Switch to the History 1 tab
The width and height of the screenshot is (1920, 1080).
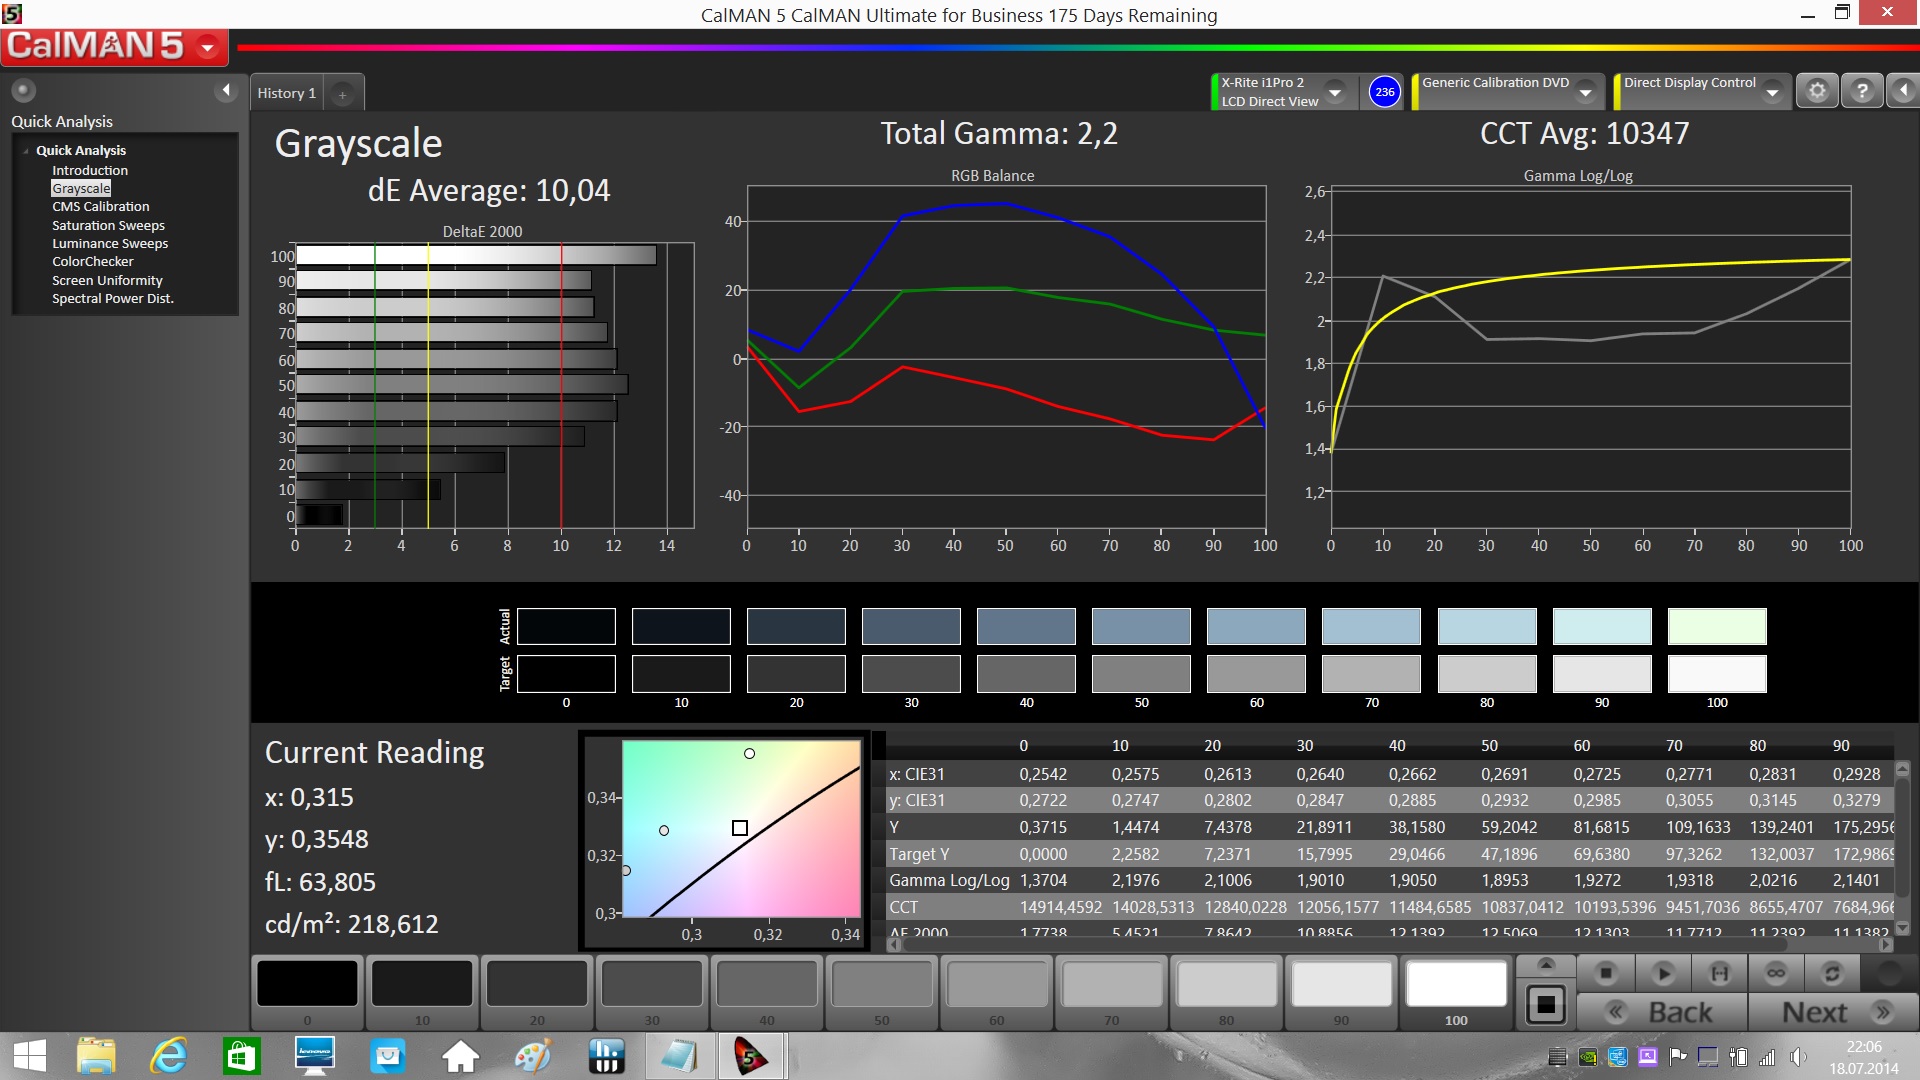pos(286,93)
